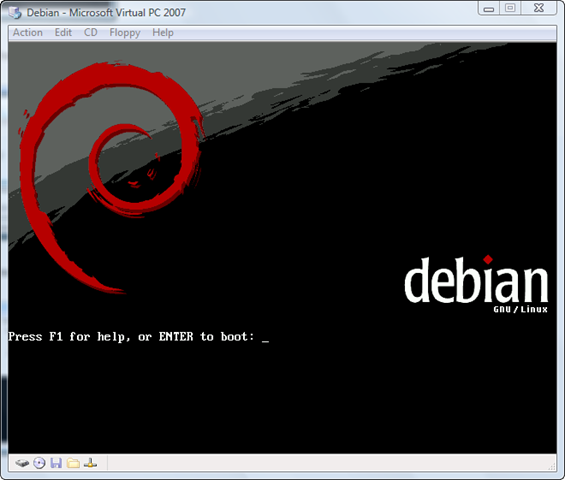Minimize the Virtual PC window
Screen dimensions: 565x480
pyautogui.click(x=489, y=8)
